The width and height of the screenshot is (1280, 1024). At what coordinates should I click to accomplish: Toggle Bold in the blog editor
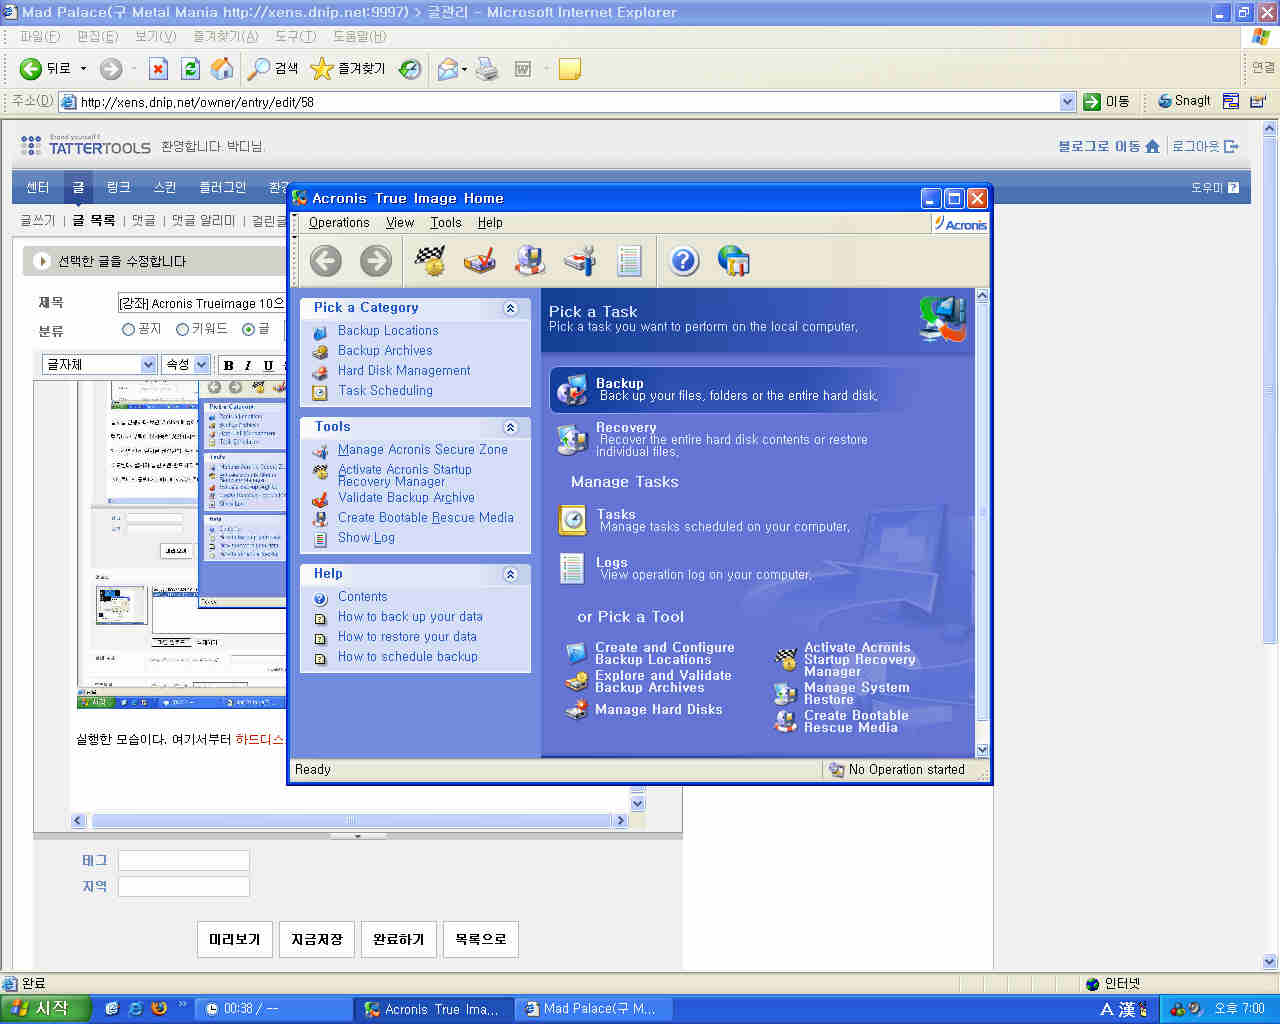coord(228,365)
